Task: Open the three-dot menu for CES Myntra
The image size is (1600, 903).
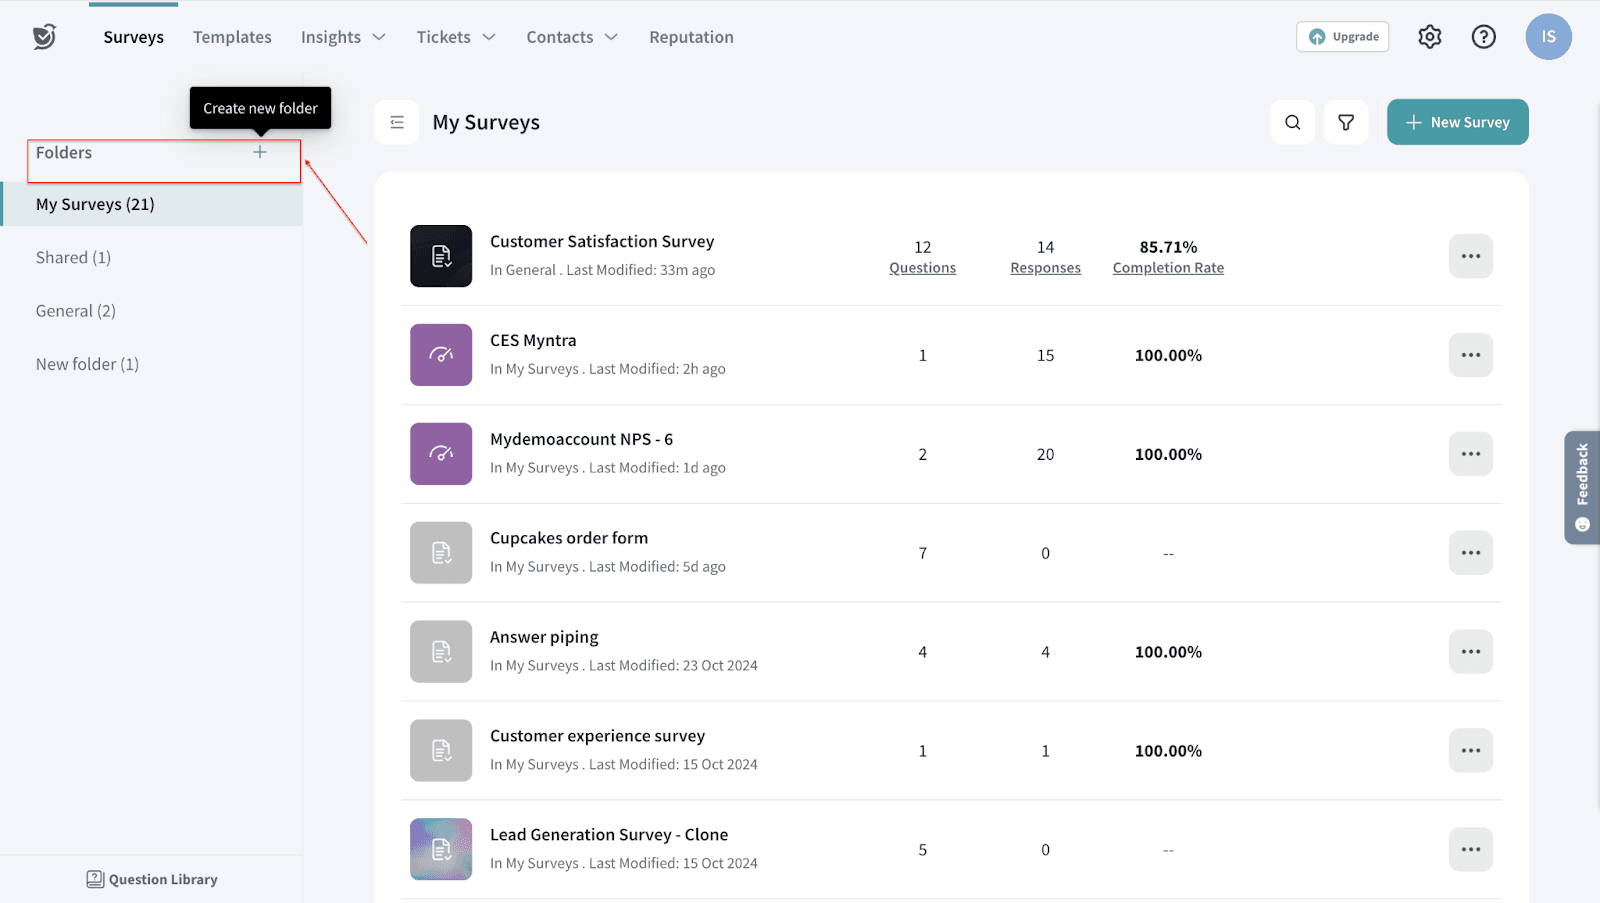Action: [1470, 355]
